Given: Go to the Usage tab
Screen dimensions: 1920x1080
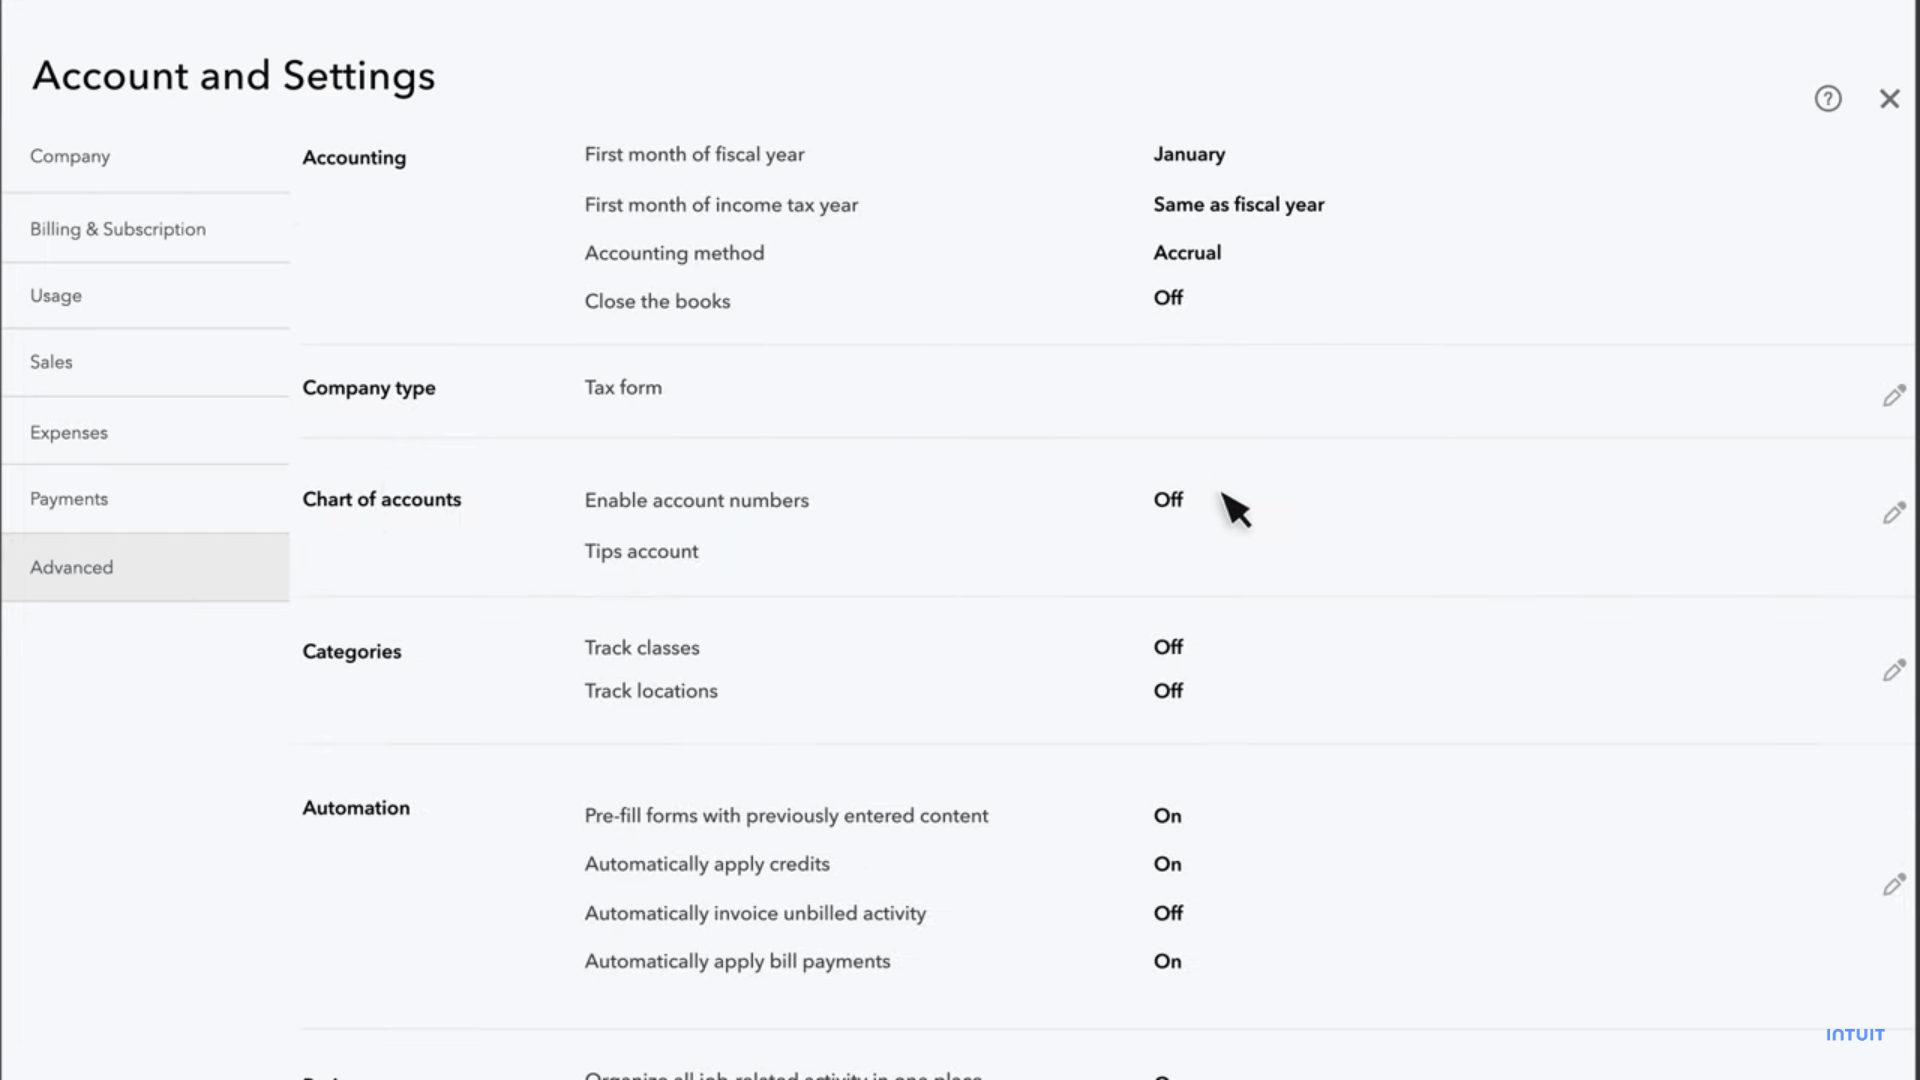Looking at the screenshot, I should pos(56,296).
